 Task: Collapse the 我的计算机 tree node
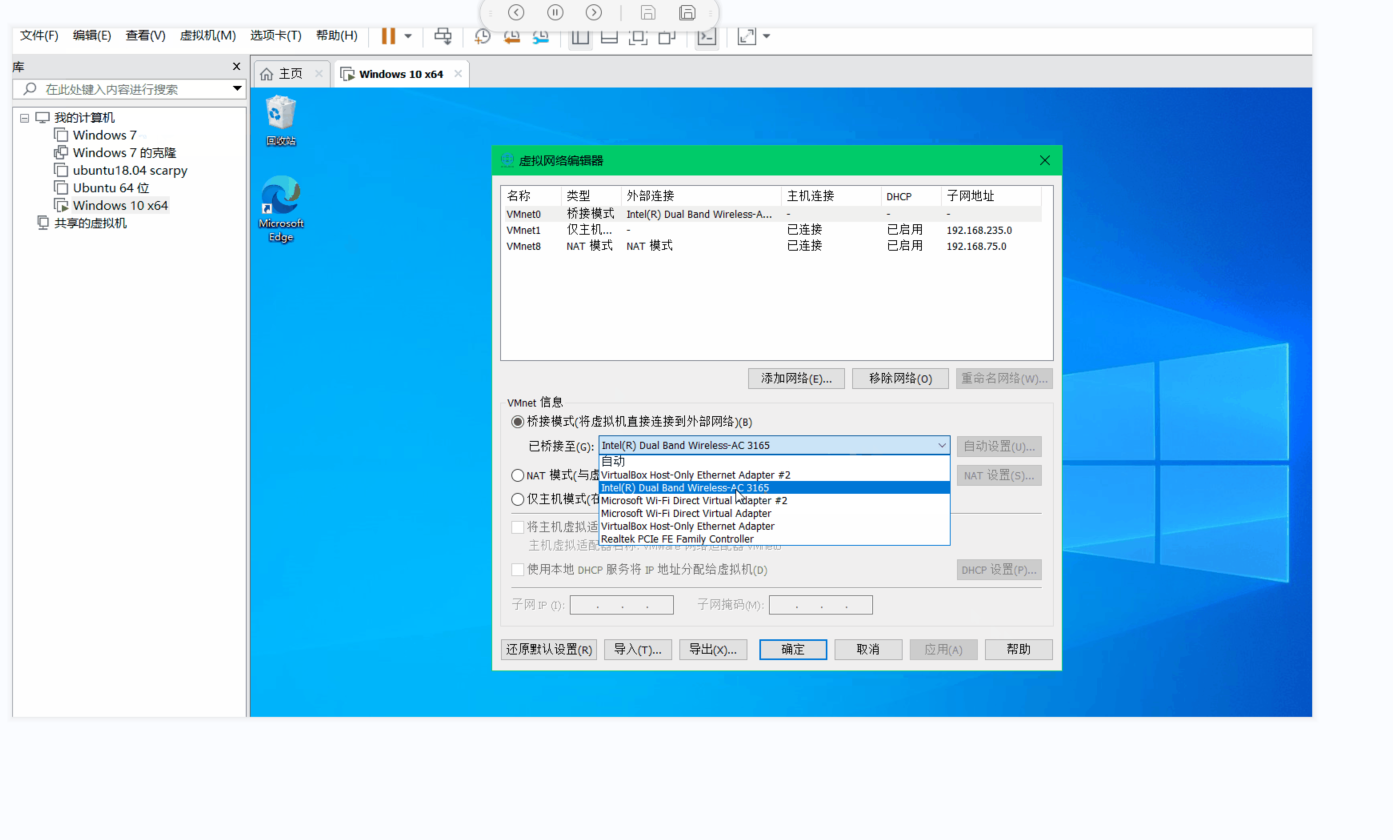tap(25, 118)
